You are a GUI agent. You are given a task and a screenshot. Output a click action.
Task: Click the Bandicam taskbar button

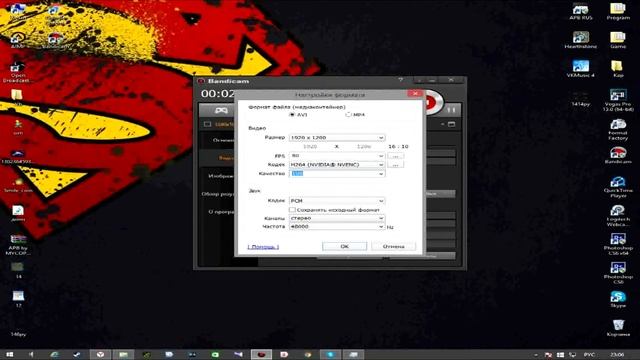click(261, 355)
